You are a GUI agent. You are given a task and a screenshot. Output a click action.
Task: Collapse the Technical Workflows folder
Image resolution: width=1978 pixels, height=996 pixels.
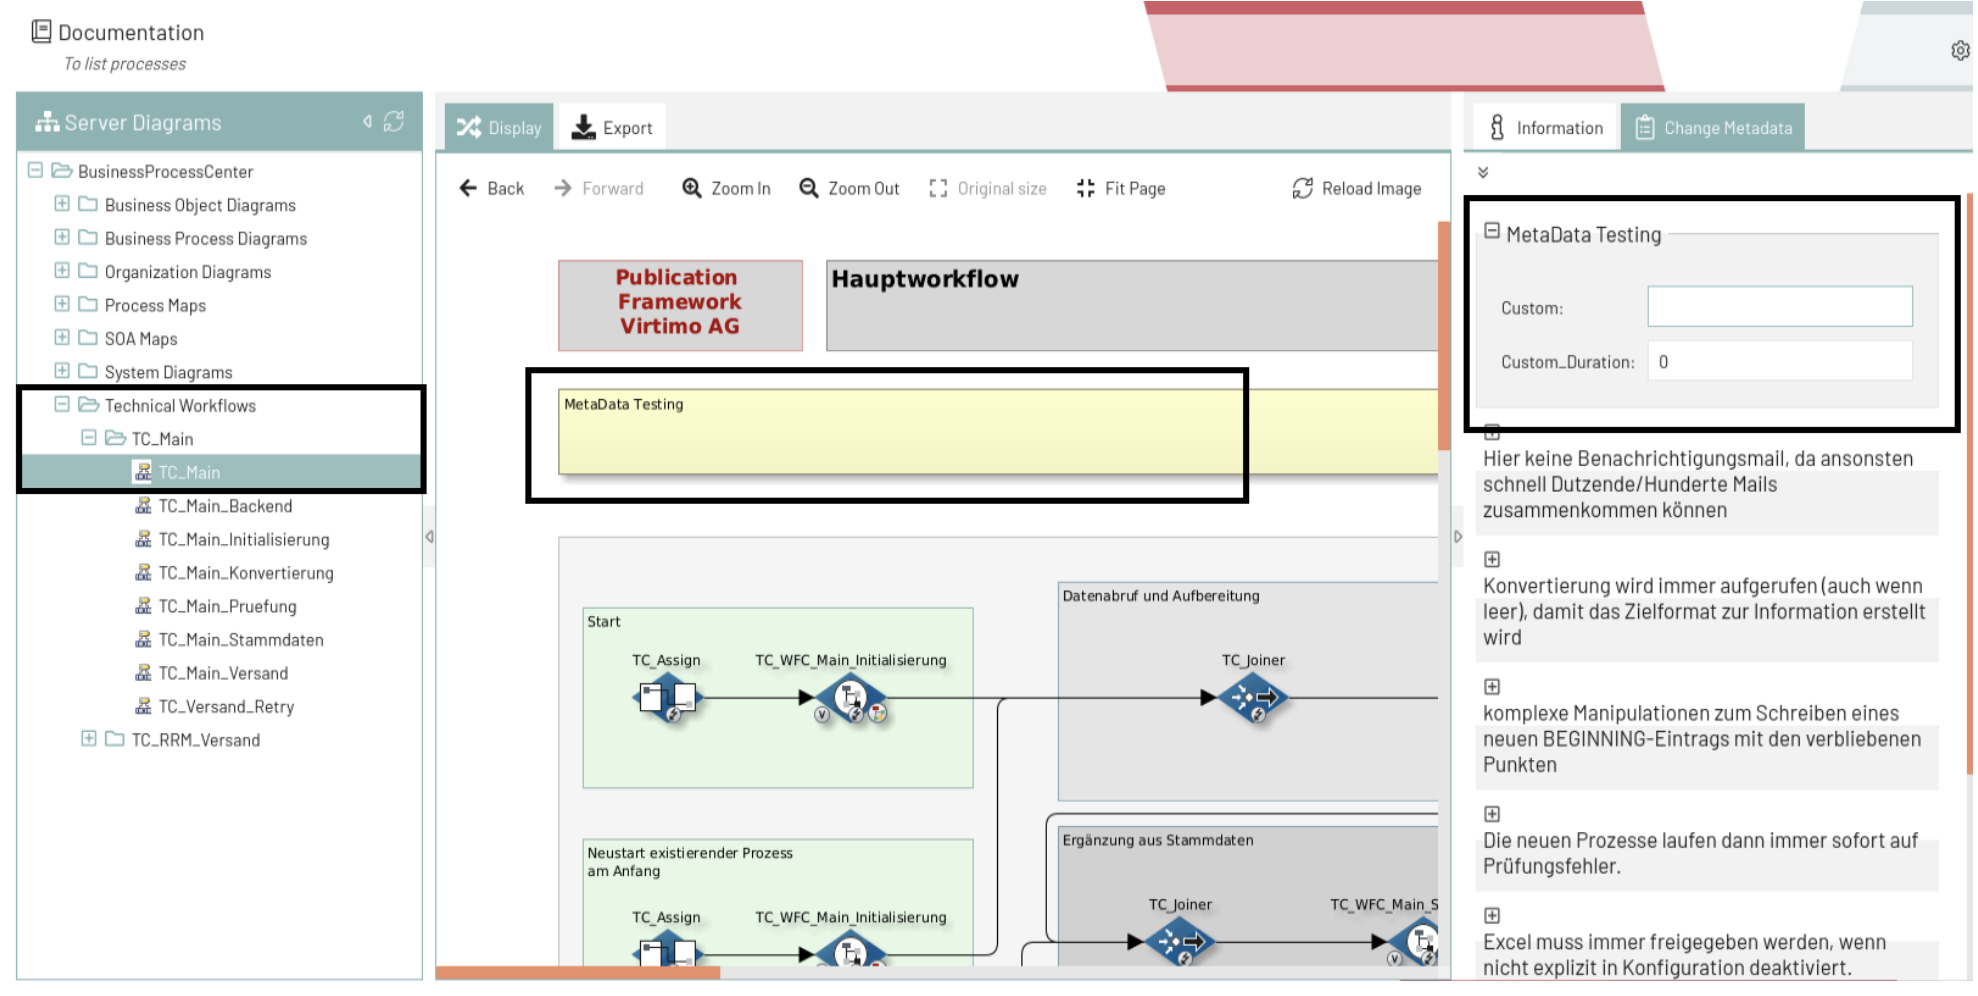[62, 405]
